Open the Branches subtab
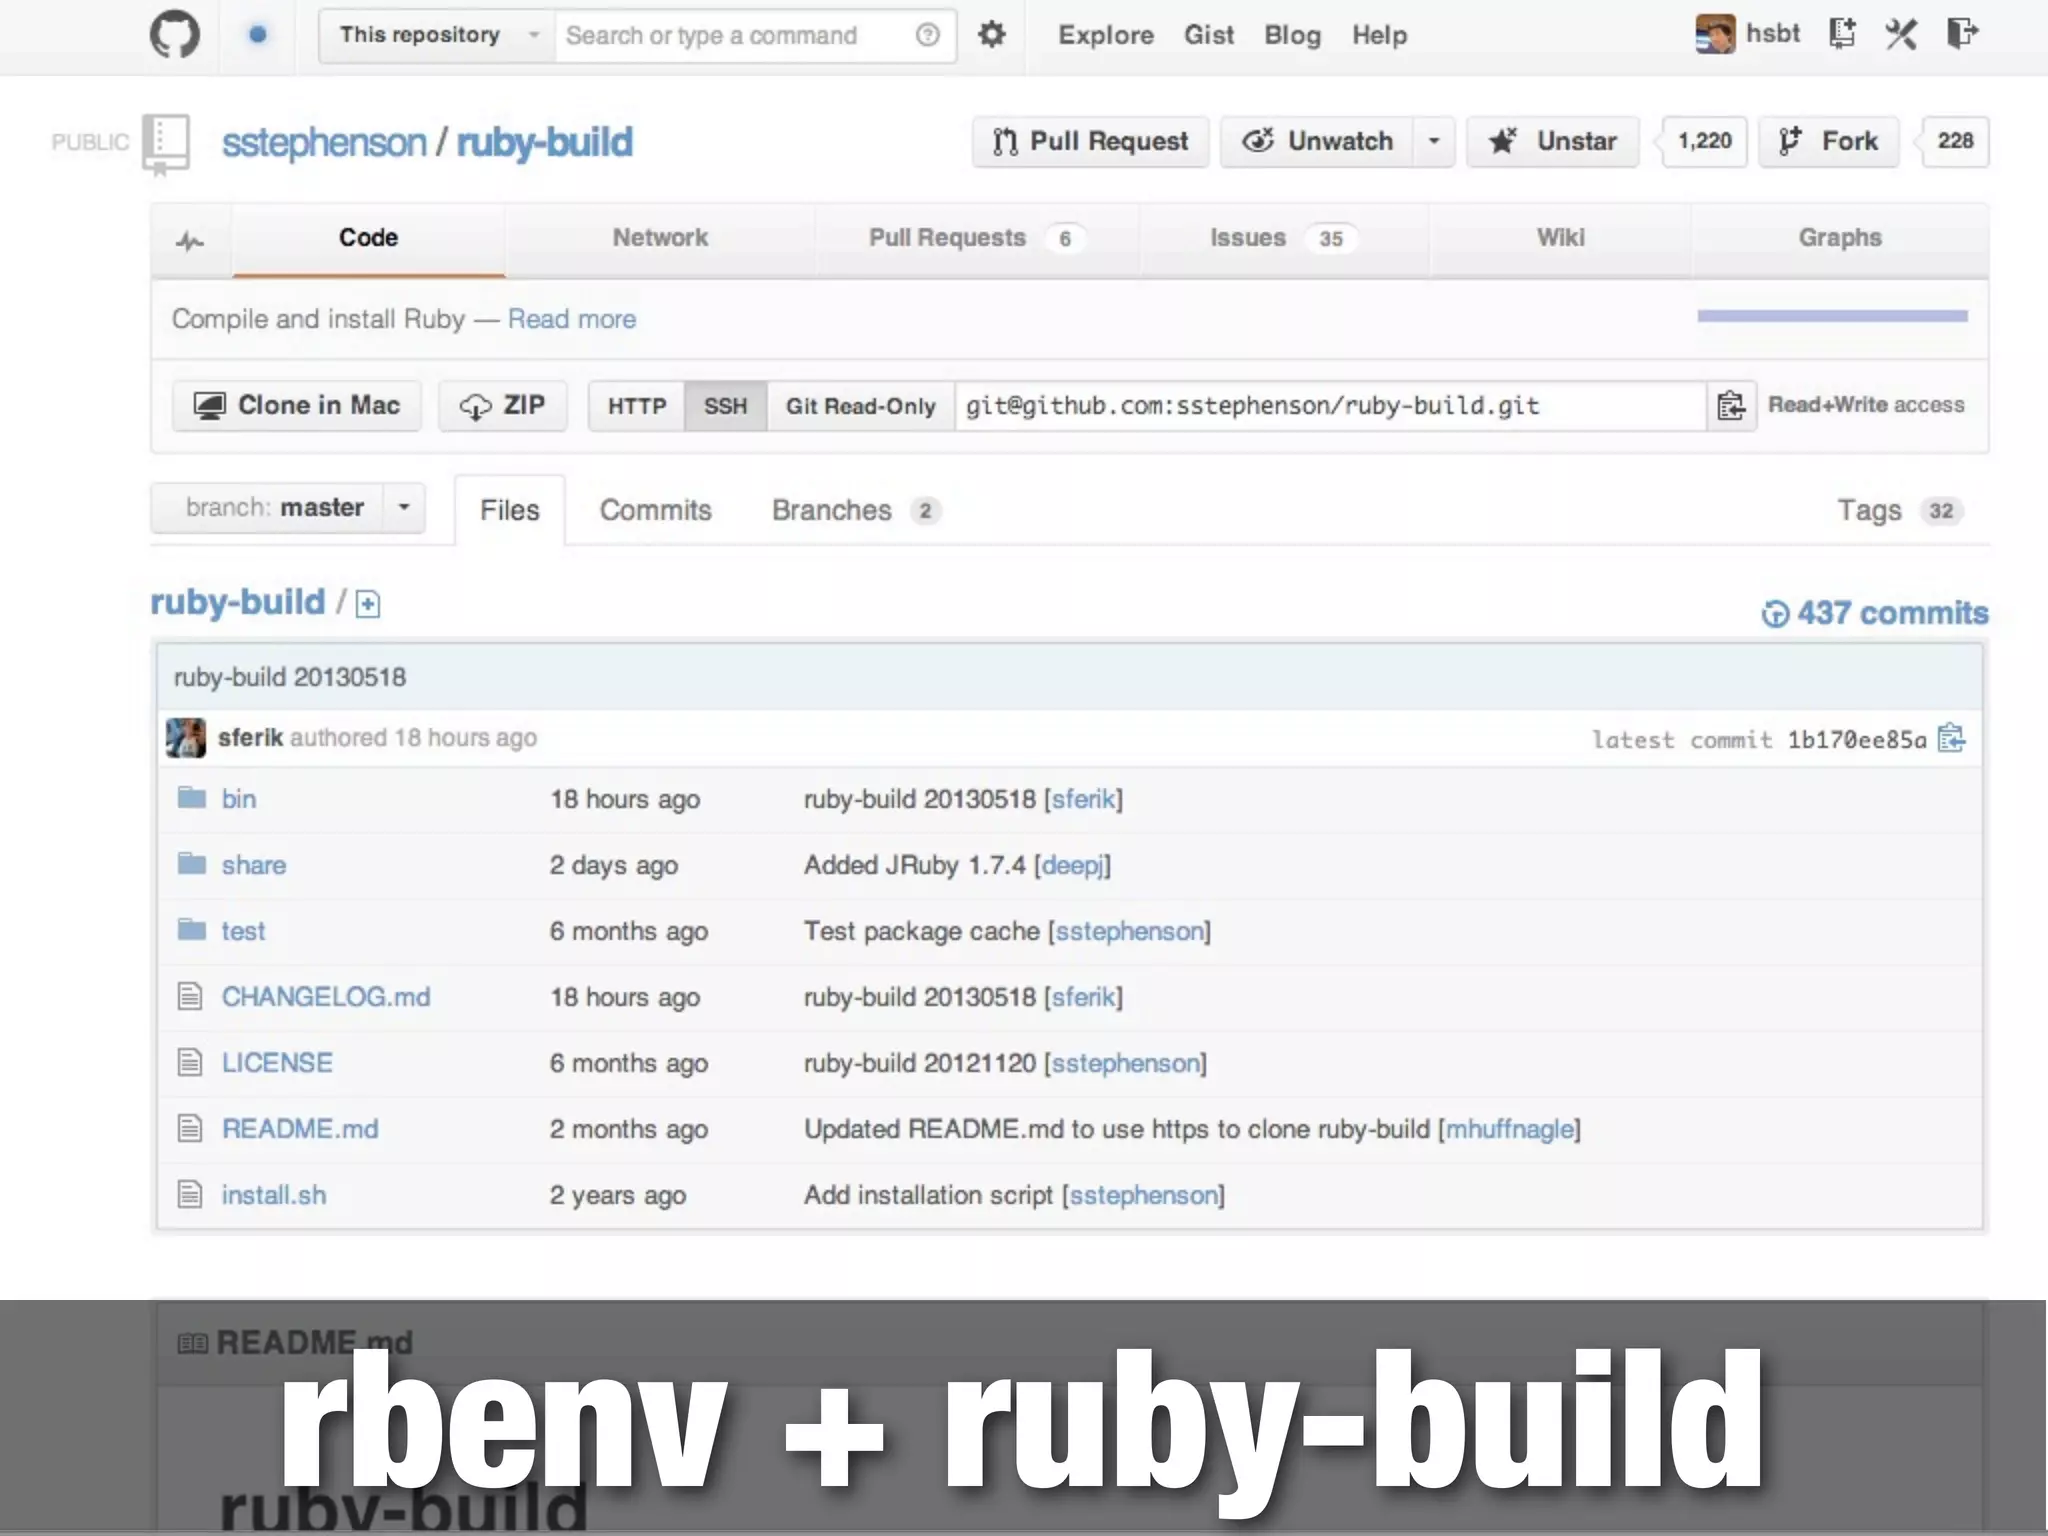 pos(856,510)
